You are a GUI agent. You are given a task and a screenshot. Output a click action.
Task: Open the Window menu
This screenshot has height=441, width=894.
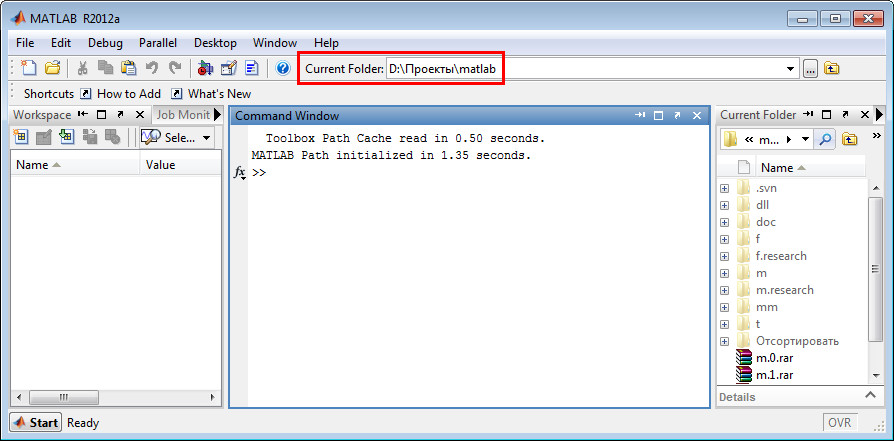[x=275, y=43]
